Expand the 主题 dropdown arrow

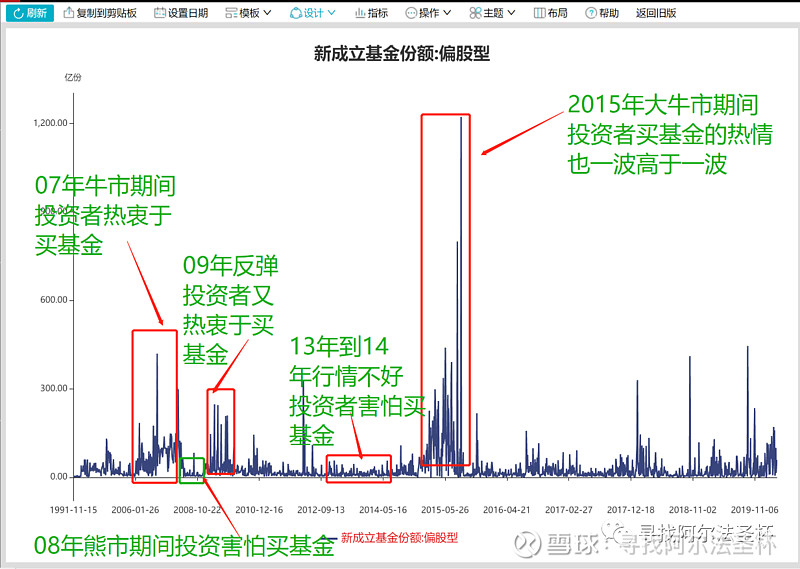pos(511,13)
